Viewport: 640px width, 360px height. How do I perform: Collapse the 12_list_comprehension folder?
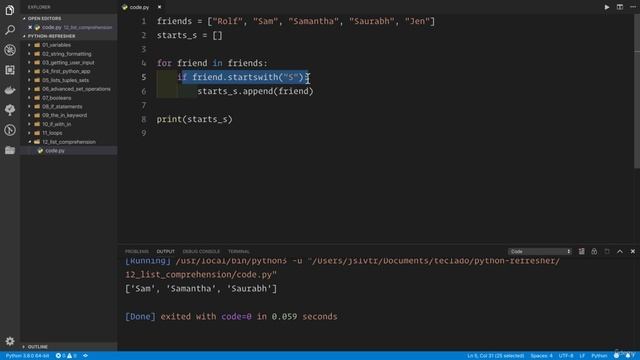[x=69, y=142]
